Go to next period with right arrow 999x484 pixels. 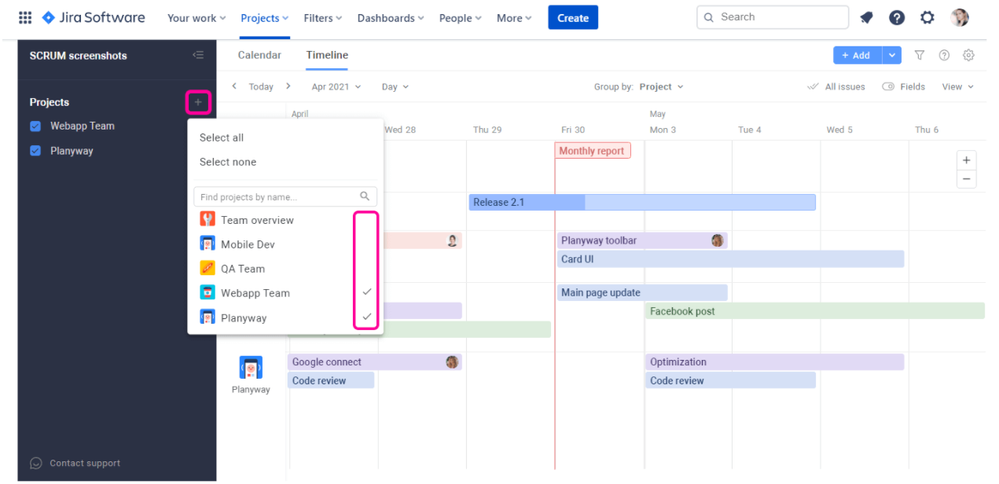(x=288, y=86)
